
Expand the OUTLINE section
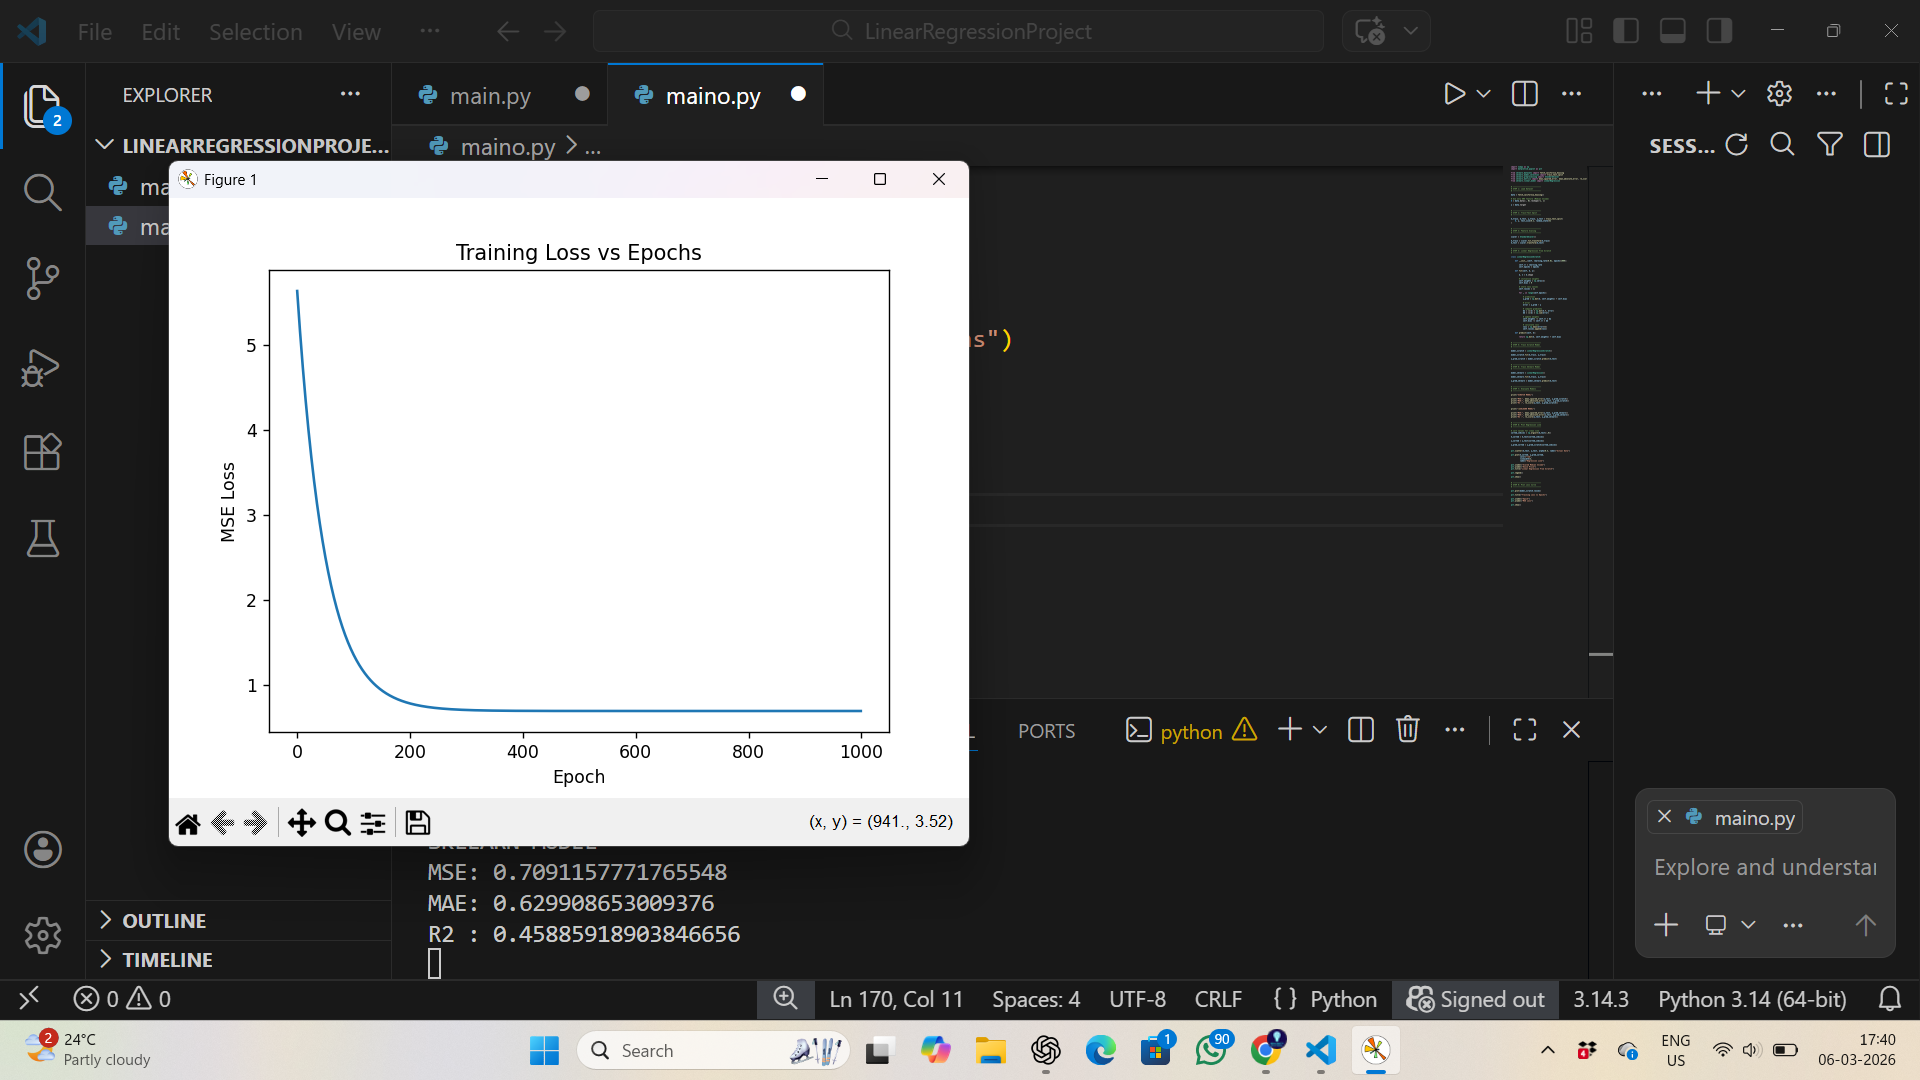click(164, 920)
